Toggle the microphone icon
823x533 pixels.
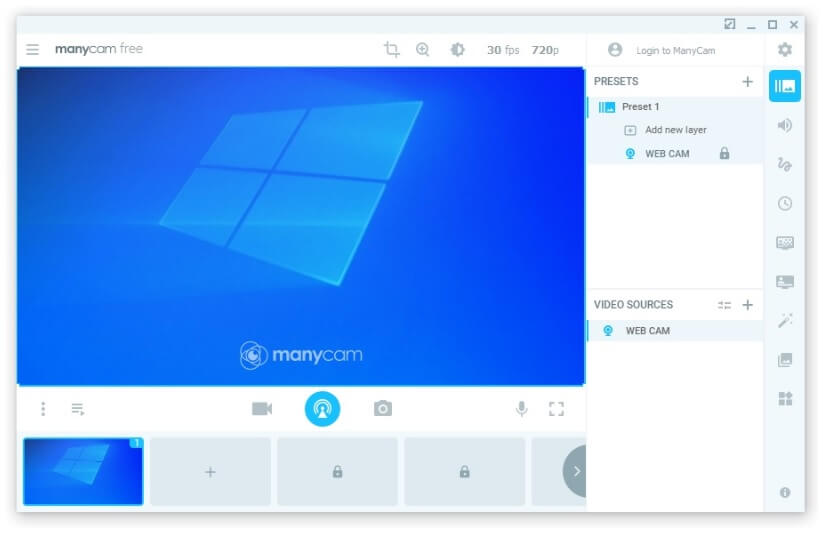point(521,409)
